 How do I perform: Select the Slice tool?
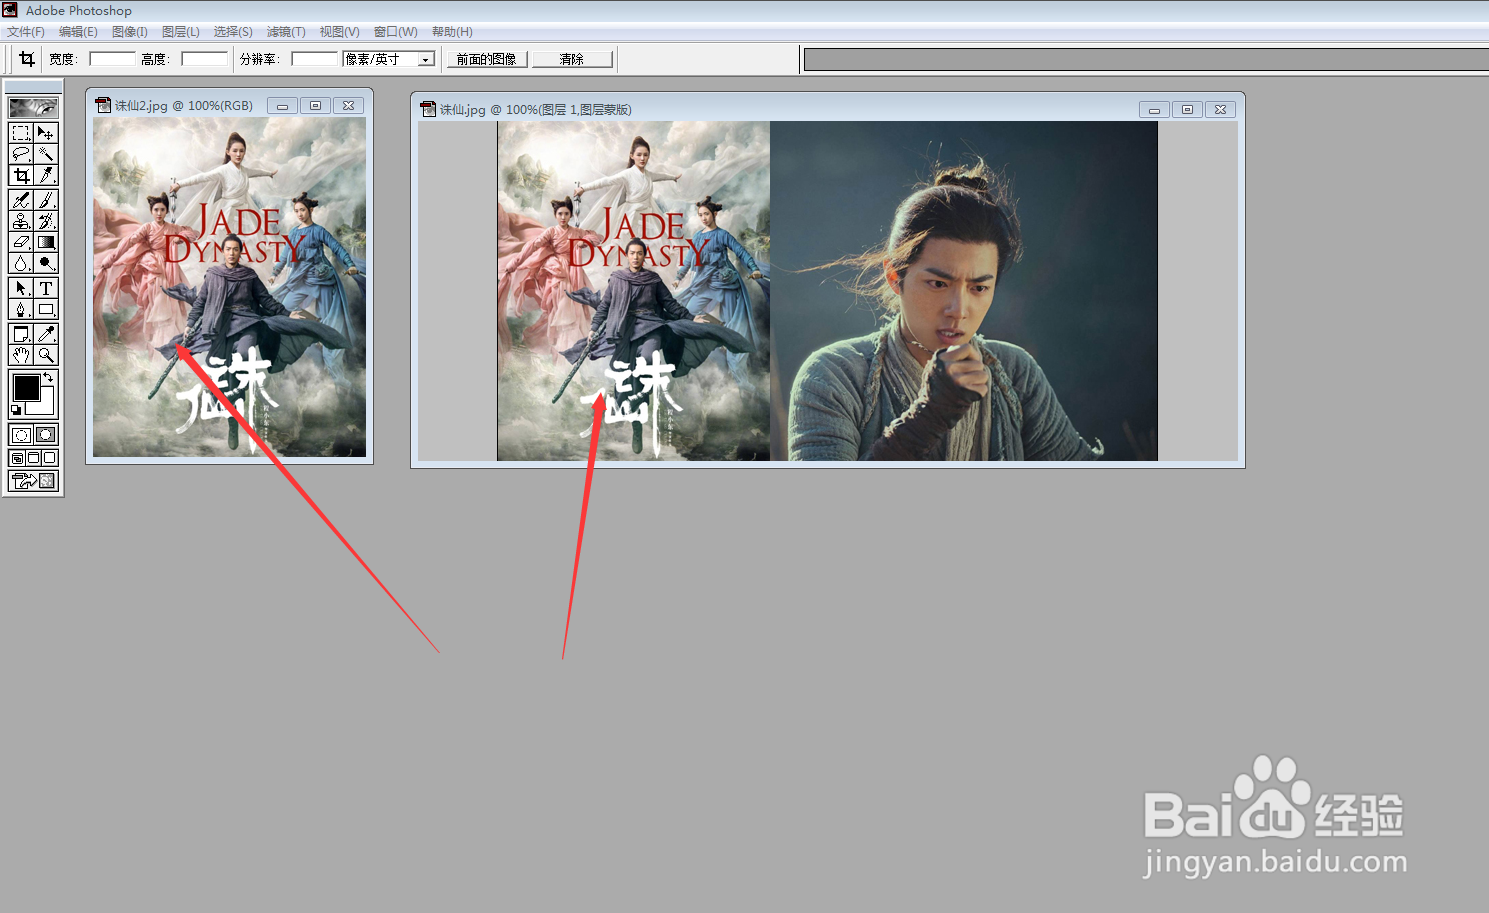coord(46,175)
